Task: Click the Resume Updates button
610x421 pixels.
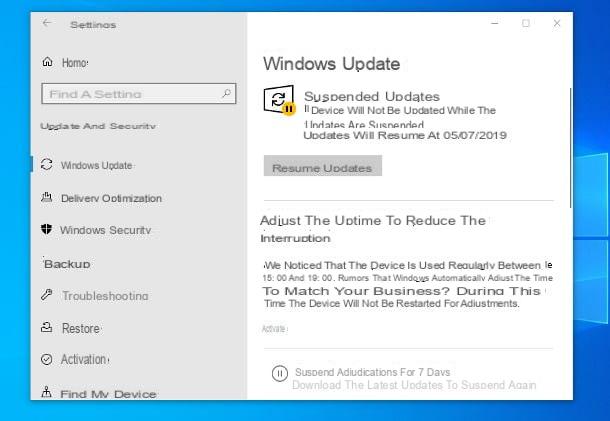Action: (x=323, y=166)
